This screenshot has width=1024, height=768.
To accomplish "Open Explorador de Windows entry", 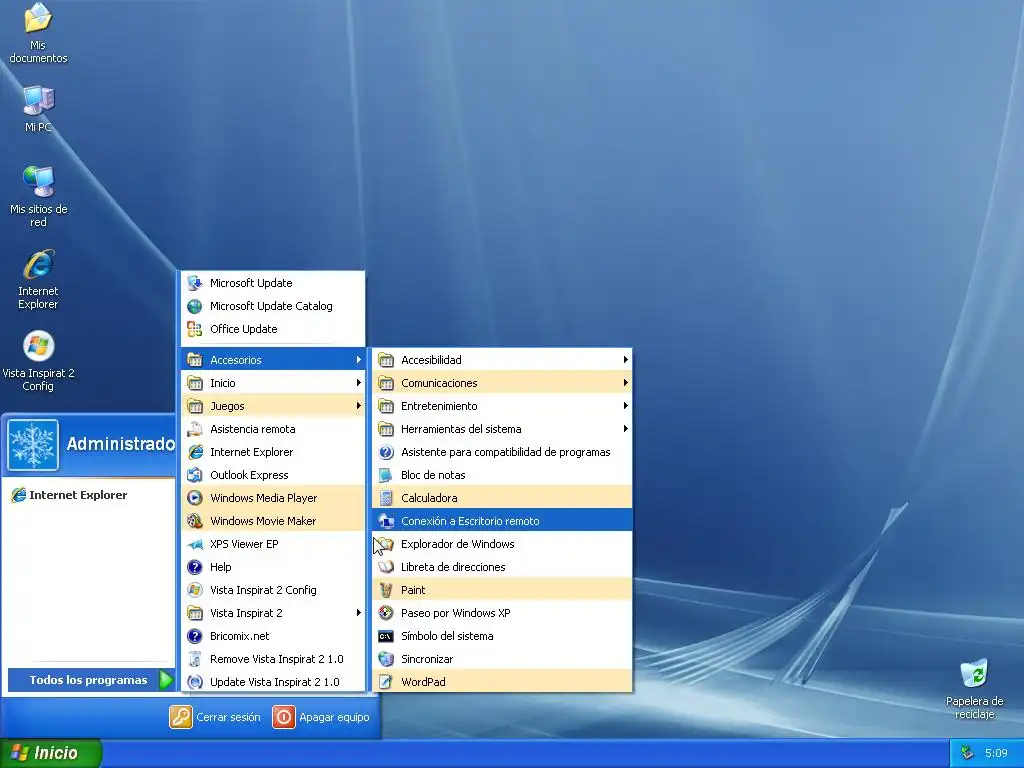I will click(502, 544).
